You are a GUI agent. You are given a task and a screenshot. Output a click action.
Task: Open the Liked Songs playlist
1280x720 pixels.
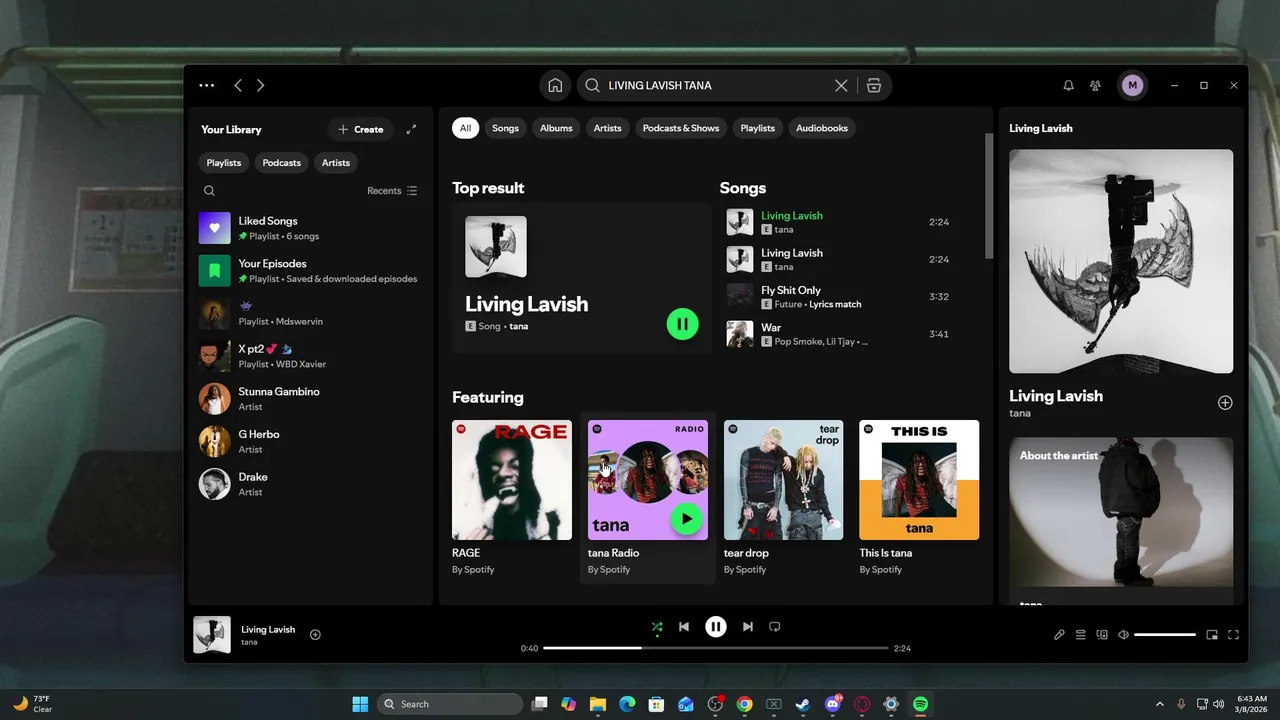(310, 228)
